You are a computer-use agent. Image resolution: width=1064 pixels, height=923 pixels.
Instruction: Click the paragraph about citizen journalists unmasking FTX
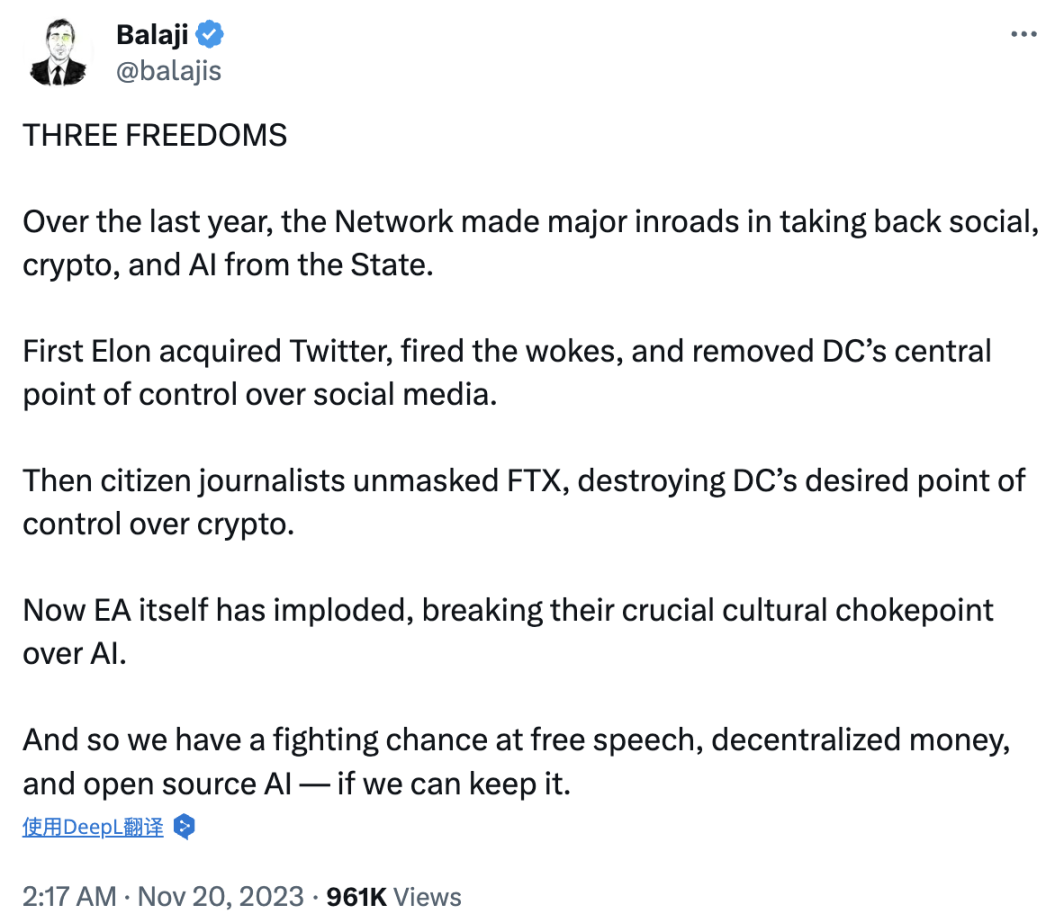(524, 502)
